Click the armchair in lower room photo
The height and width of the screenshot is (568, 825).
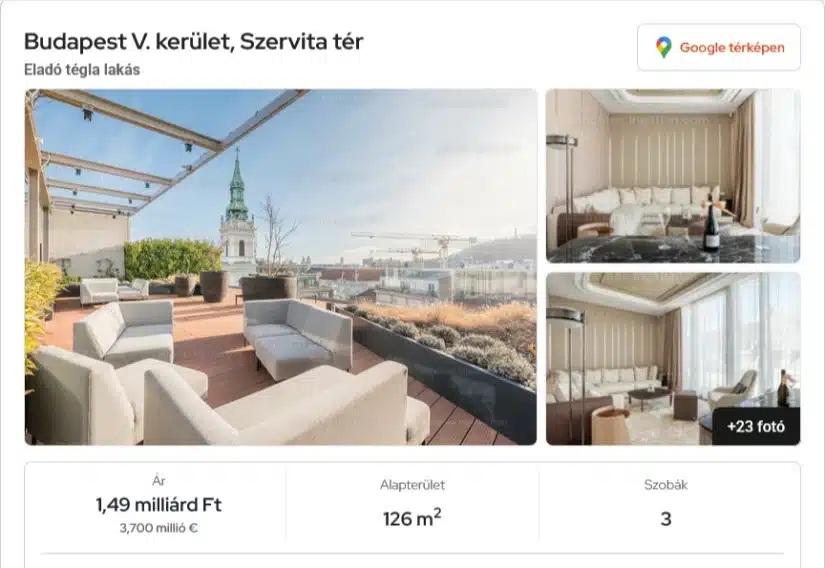click(733, 390)
